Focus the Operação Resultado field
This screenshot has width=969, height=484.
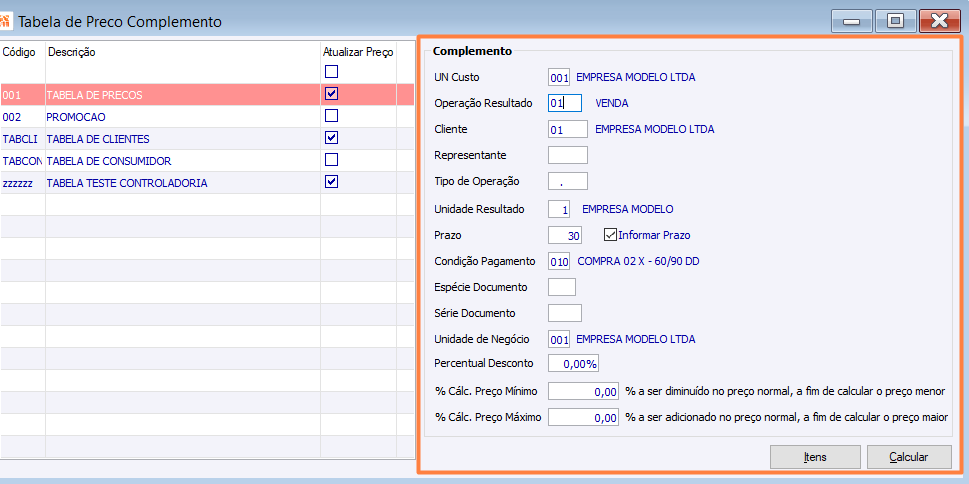pyautogui.click(x=565, y=103)
